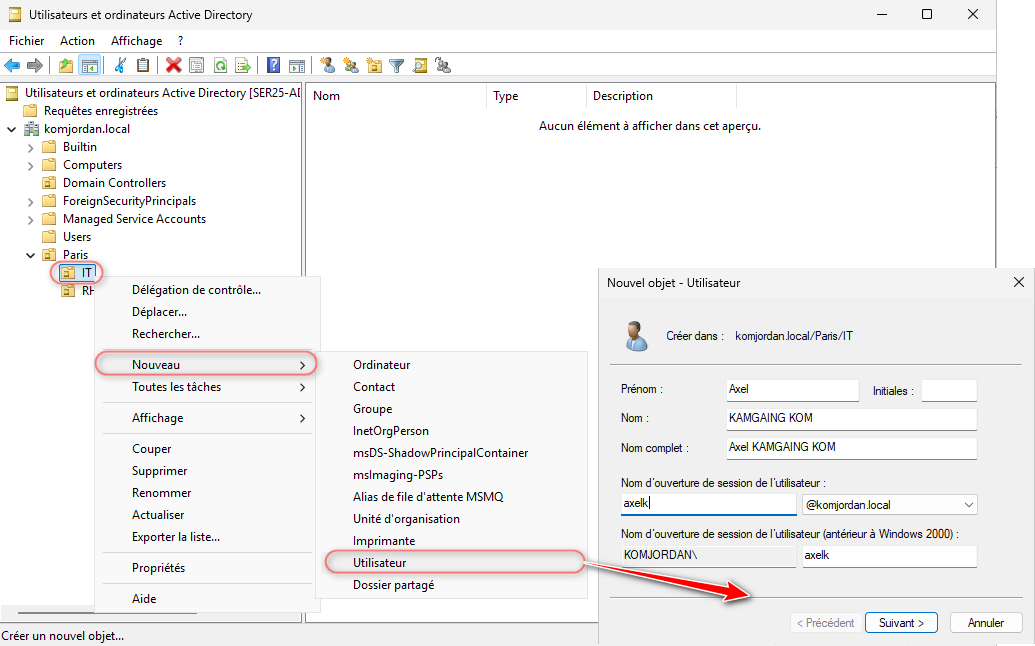Create new organizational unit toolbar icon
1035x646 pixels.
pos(374,65)
